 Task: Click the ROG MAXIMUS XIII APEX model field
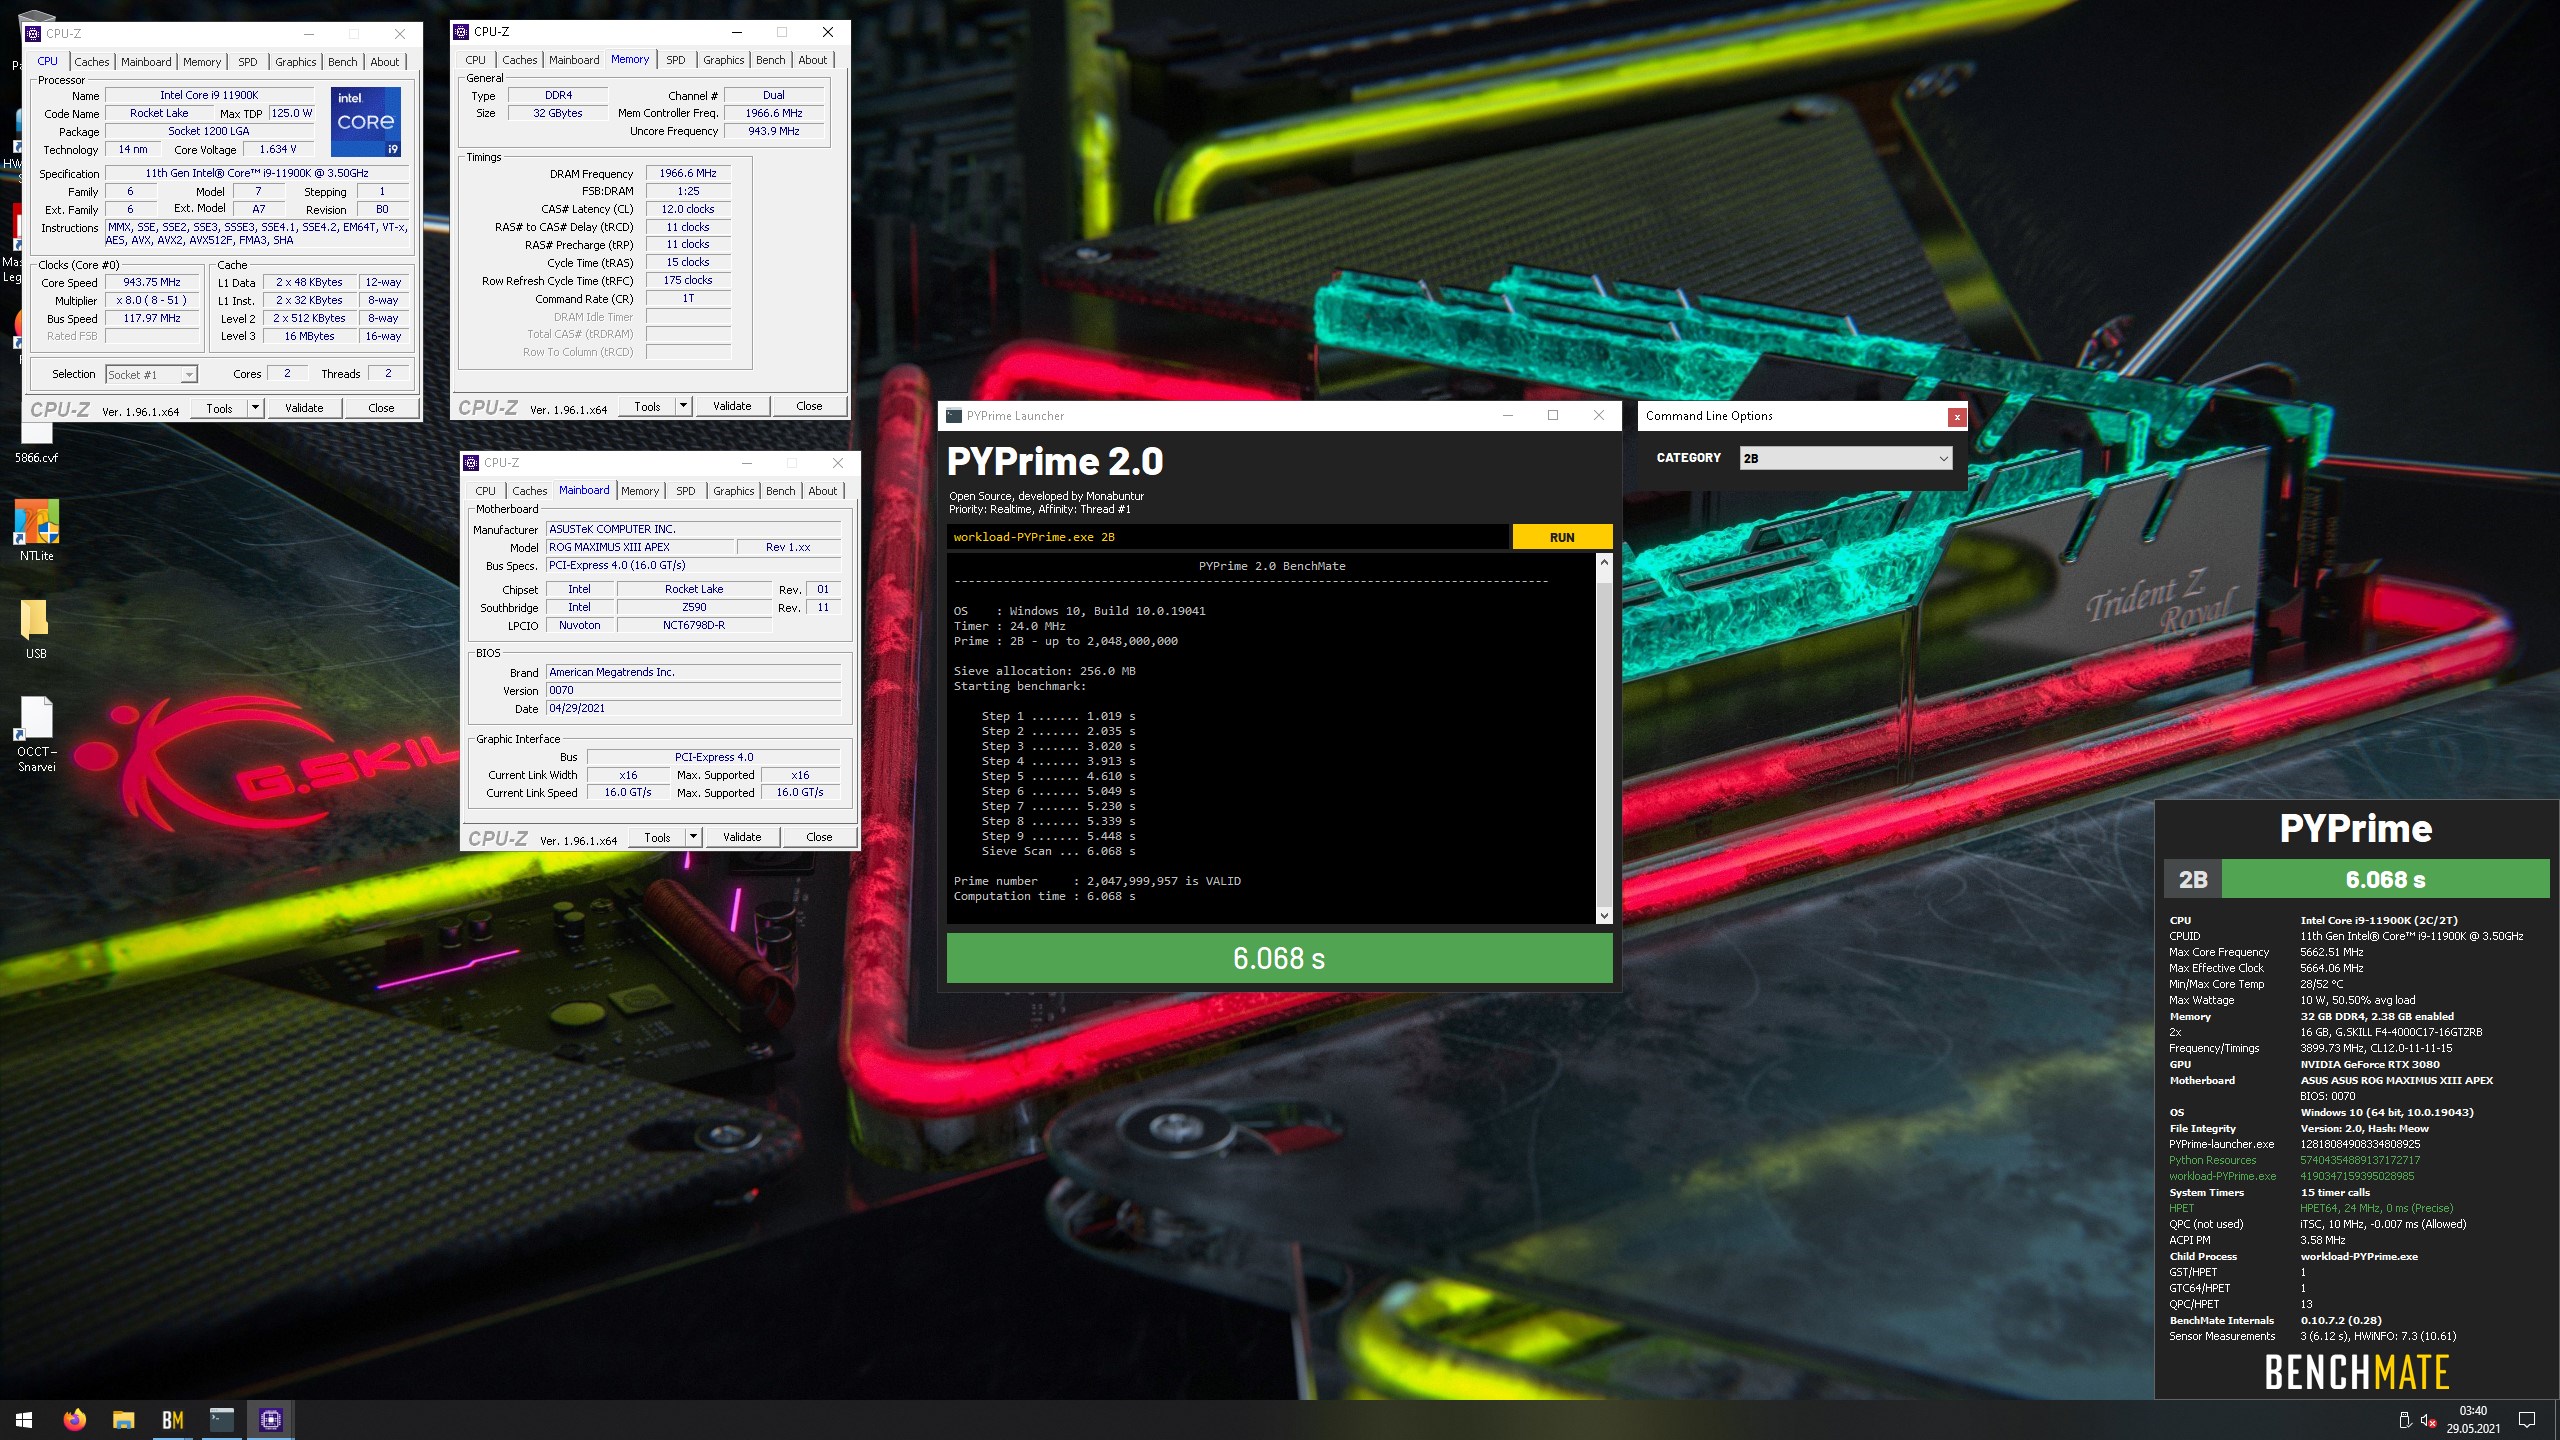pos(640,547)
